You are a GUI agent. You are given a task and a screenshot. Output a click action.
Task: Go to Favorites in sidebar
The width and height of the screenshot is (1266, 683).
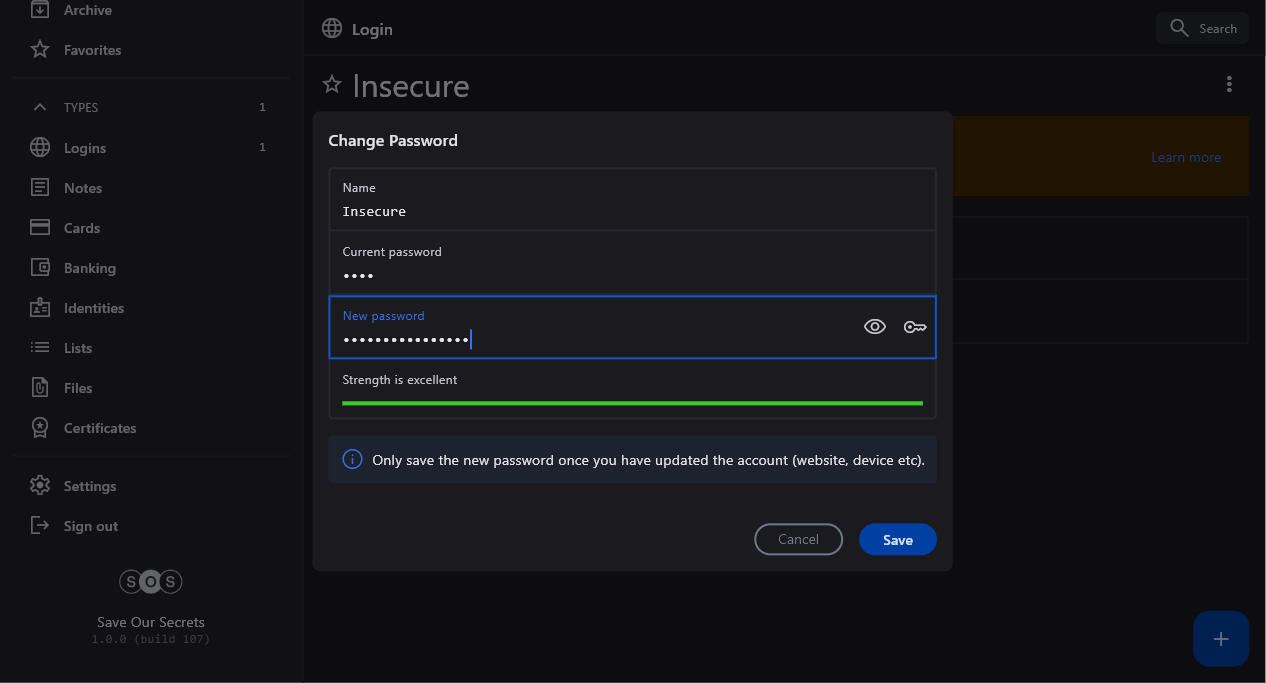click(92, 50)
